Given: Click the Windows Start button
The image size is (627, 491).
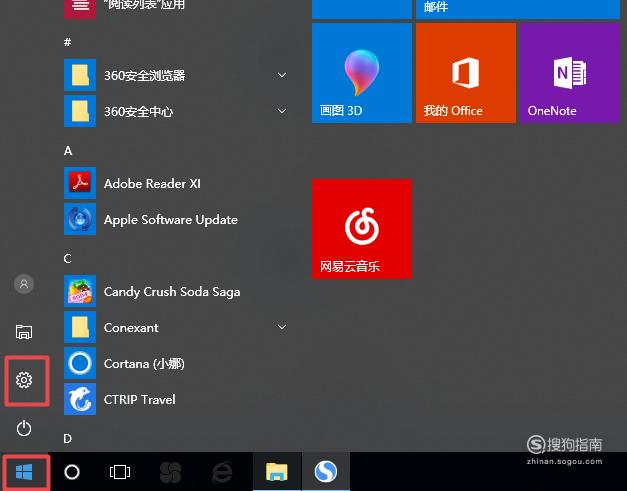Looking at the screenshot, I should (24, 472).
